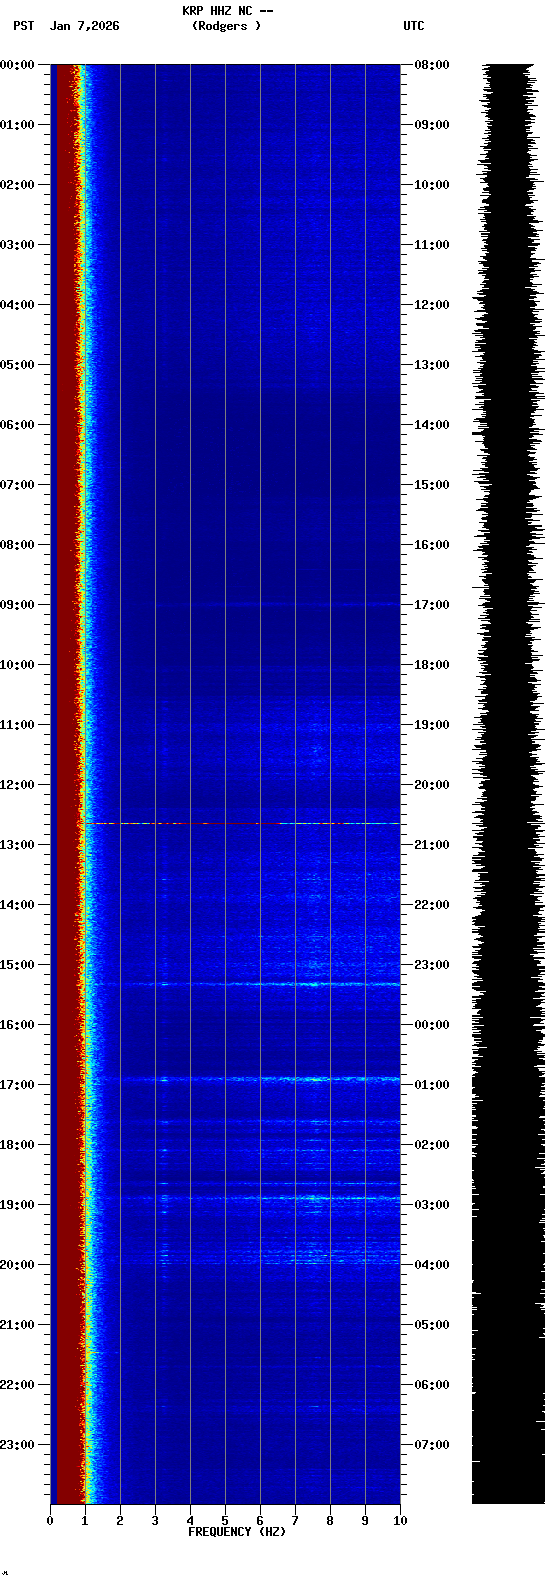Click the 03:00 UTC tick label
The height and width of the screenshot is (1584, 552).
[x=432, y=1205]
